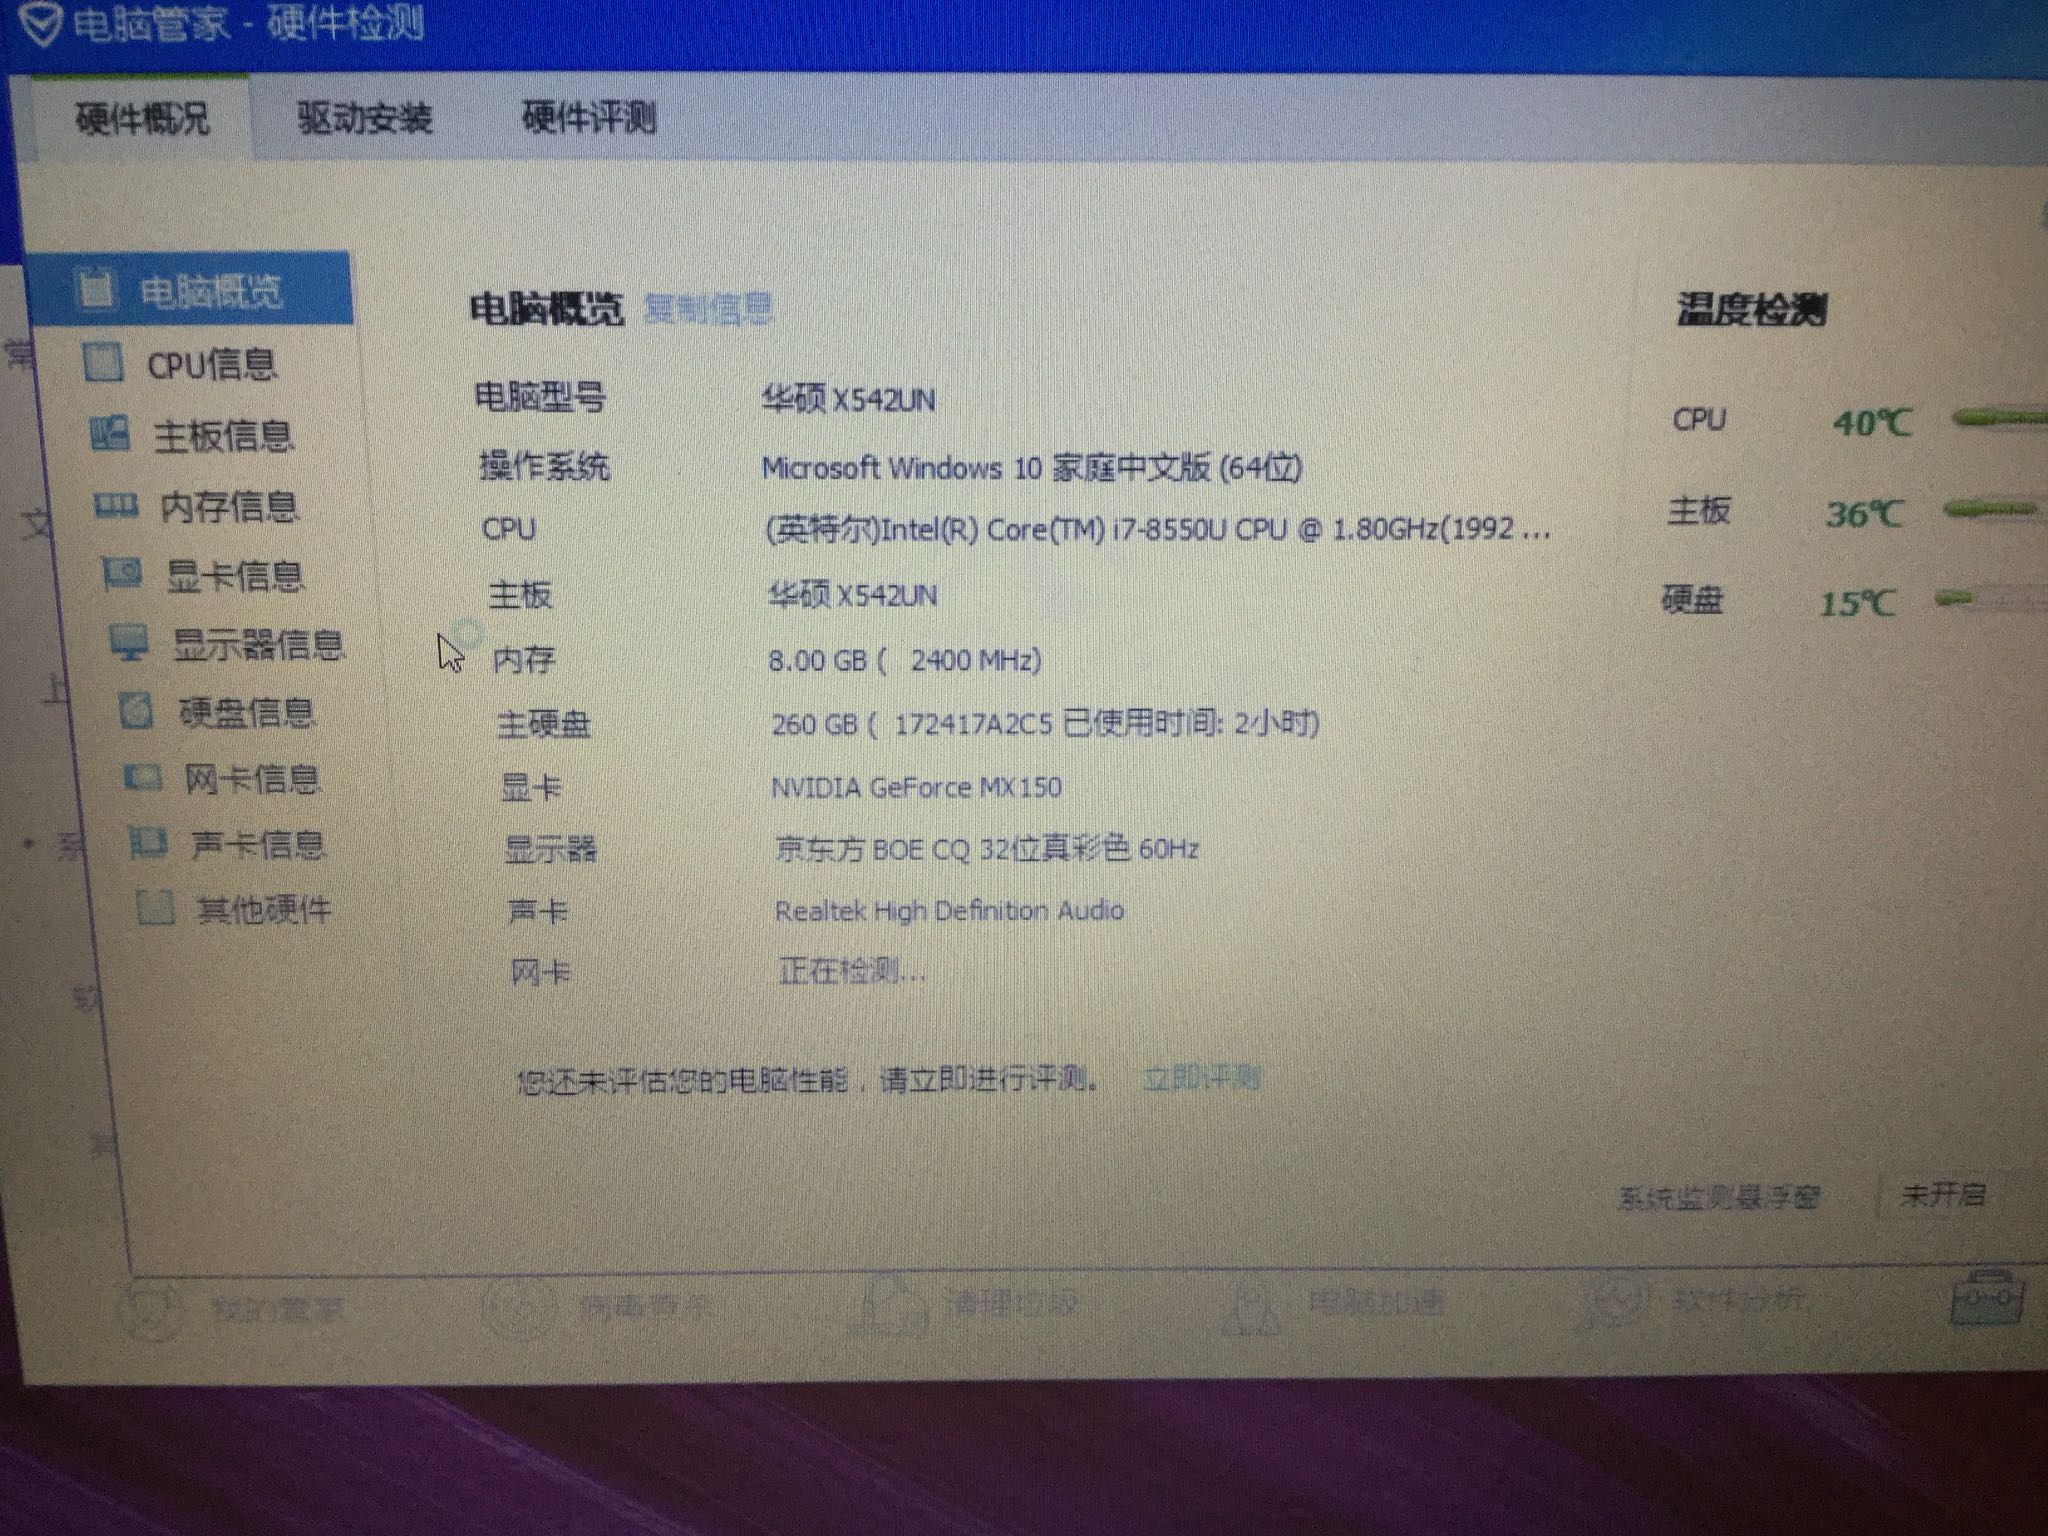The image size is (2048, 1536).
Task: Click the 软件分析 icon in bottom bar
Action: [1612, 1300]
